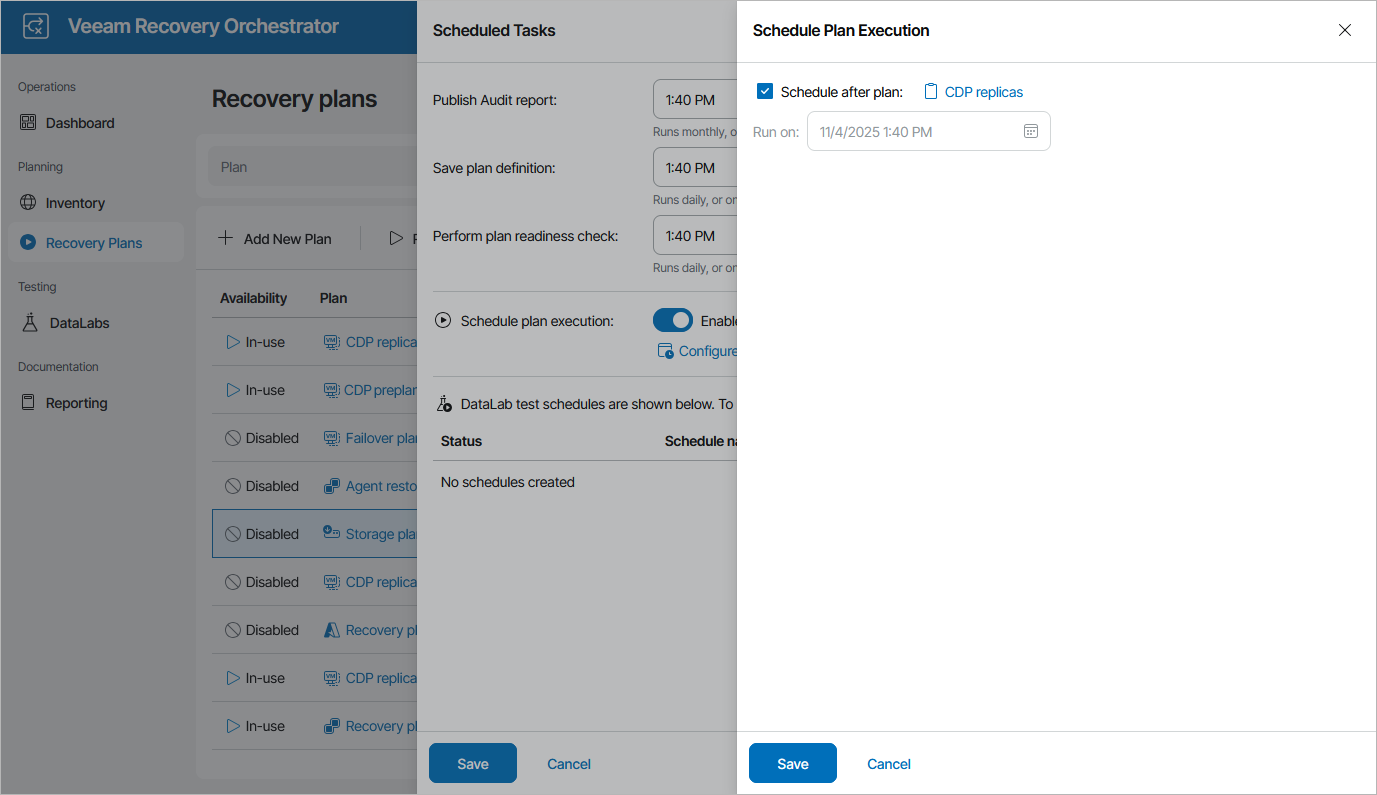Click the Inventory globe icon

pyautogui.click(x=28, y=203)
